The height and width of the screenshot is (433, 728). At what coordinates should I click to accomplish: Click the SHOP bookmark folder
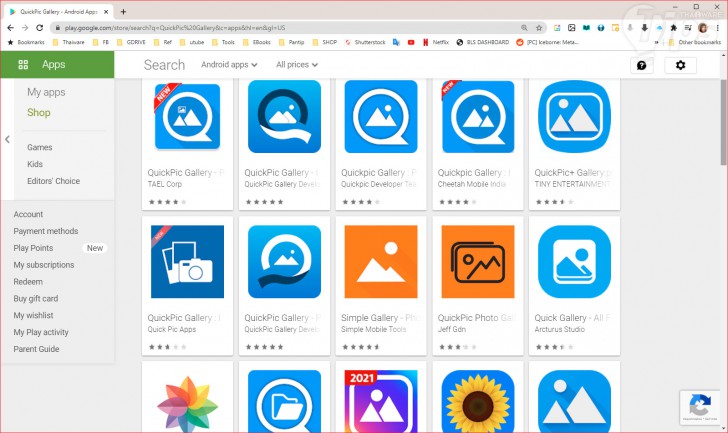pyautogui.click(x=325, y=42)
